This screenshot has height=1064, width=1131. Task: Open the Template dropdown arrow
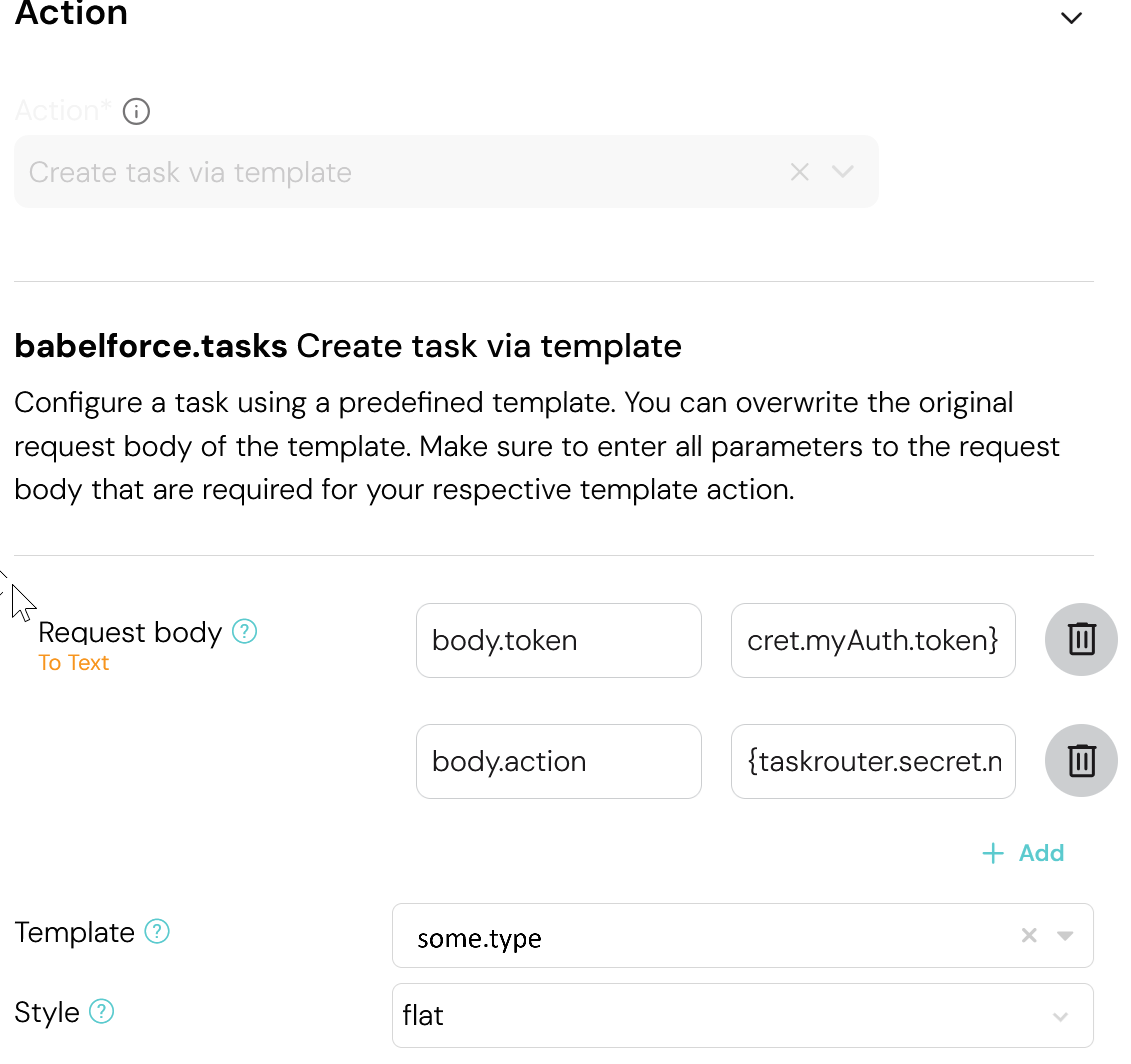point(1065,936)
